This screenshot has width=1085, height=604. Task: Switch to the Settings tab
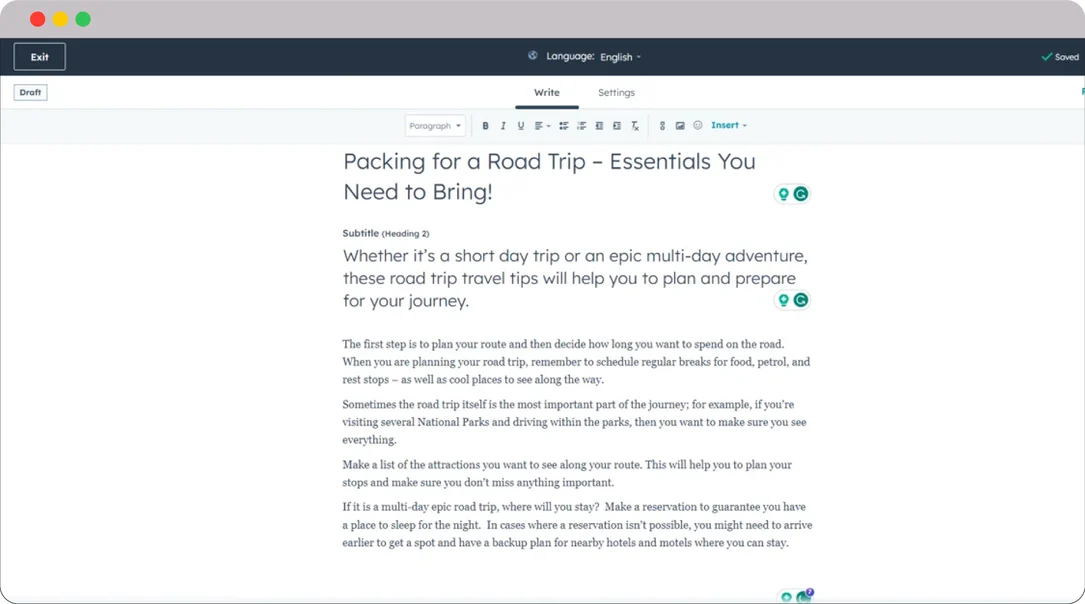point(616,93)
